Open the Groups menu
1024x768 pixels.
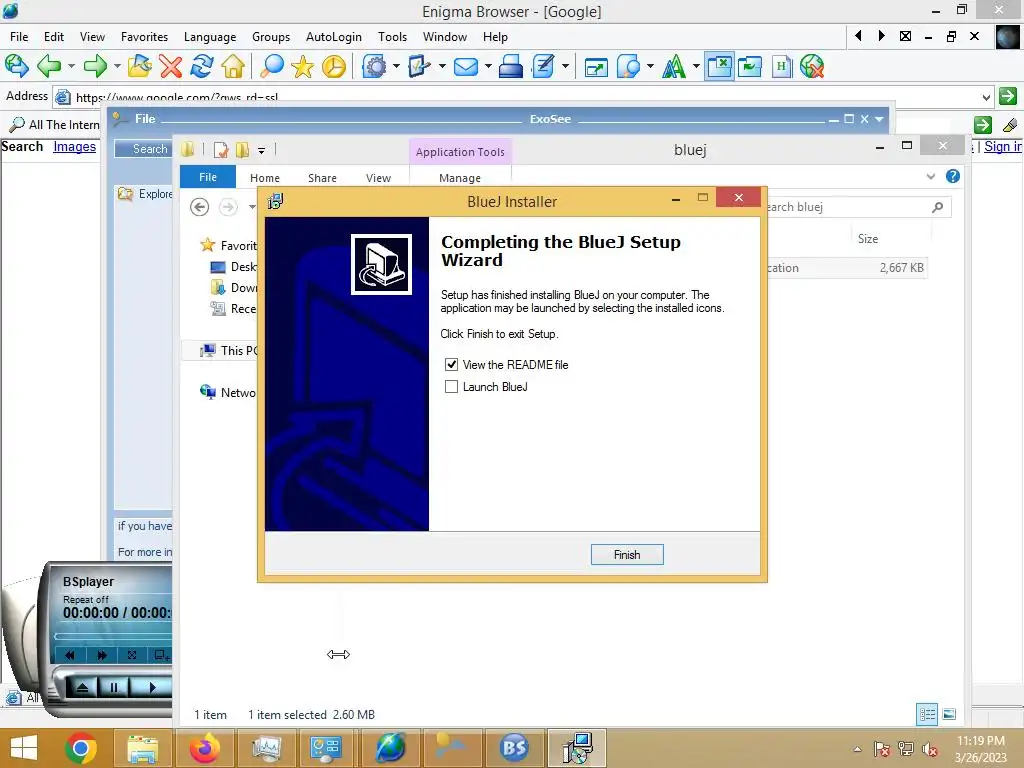coord(271,37)
